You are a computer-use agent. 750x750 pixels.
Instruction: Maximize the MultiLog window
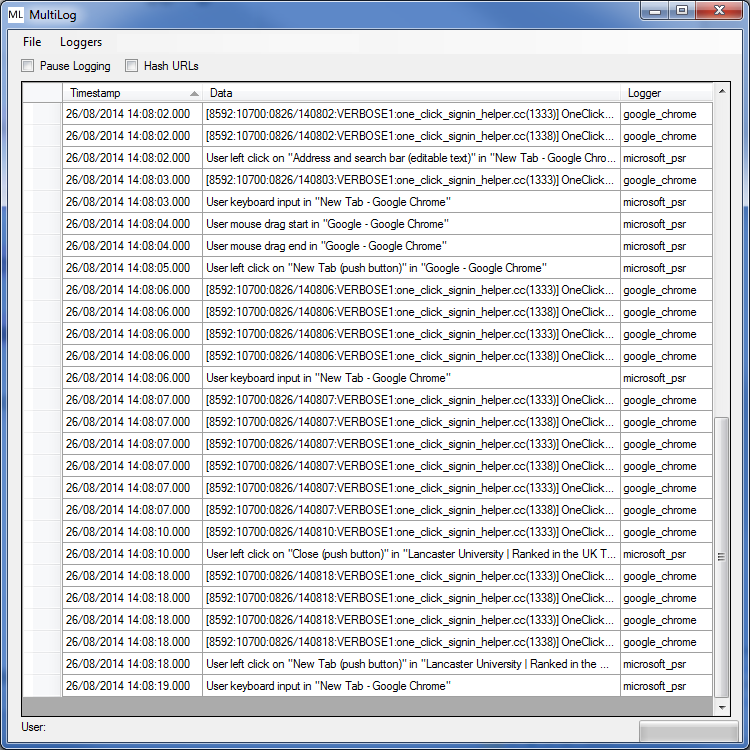click(682, 11)
